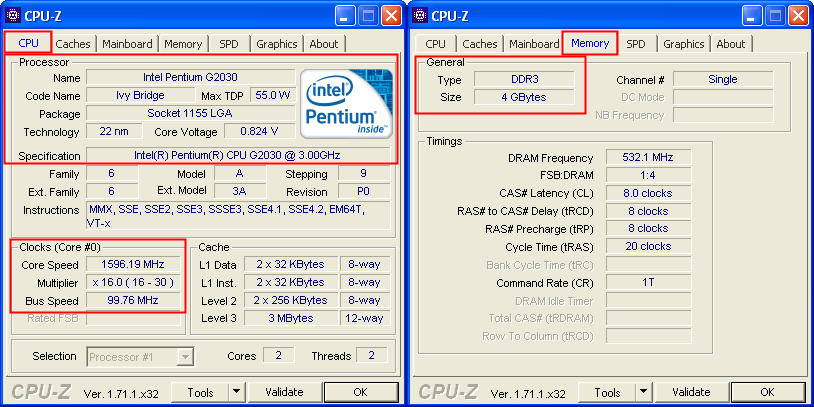Click Channel # value Single
This screenshot has height=407, width=814.
pyautogui.click(x=723, y=79)
